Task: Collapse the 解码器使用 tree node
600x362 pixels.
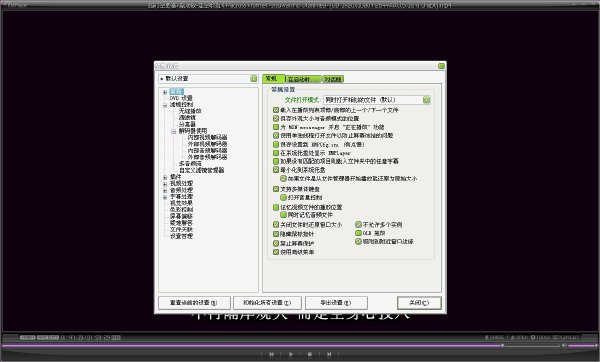Action: tap(174, 131)
